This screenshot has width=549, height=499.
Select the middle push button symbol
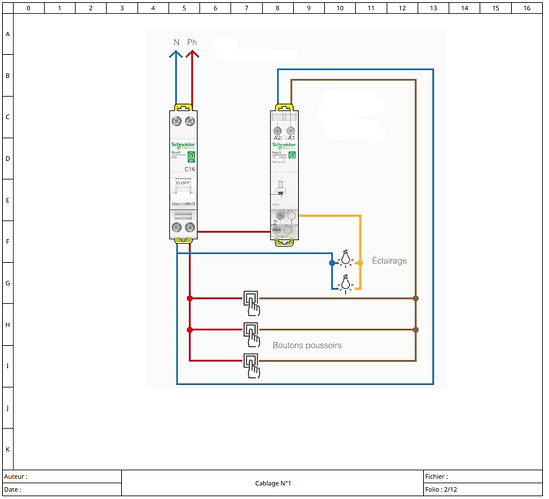(x=252, y=335)
